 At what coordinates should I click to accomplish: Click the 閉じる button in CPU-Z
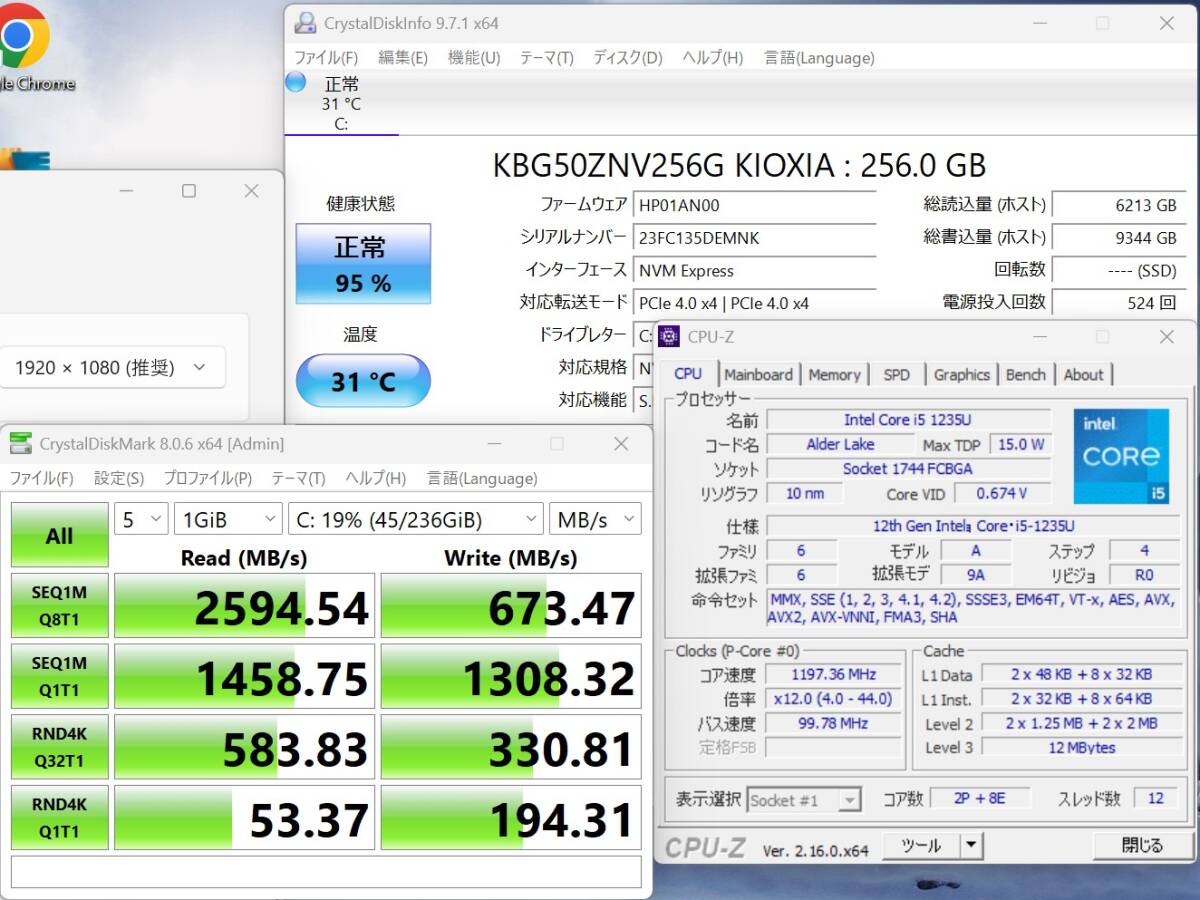tap(1139, 845)
